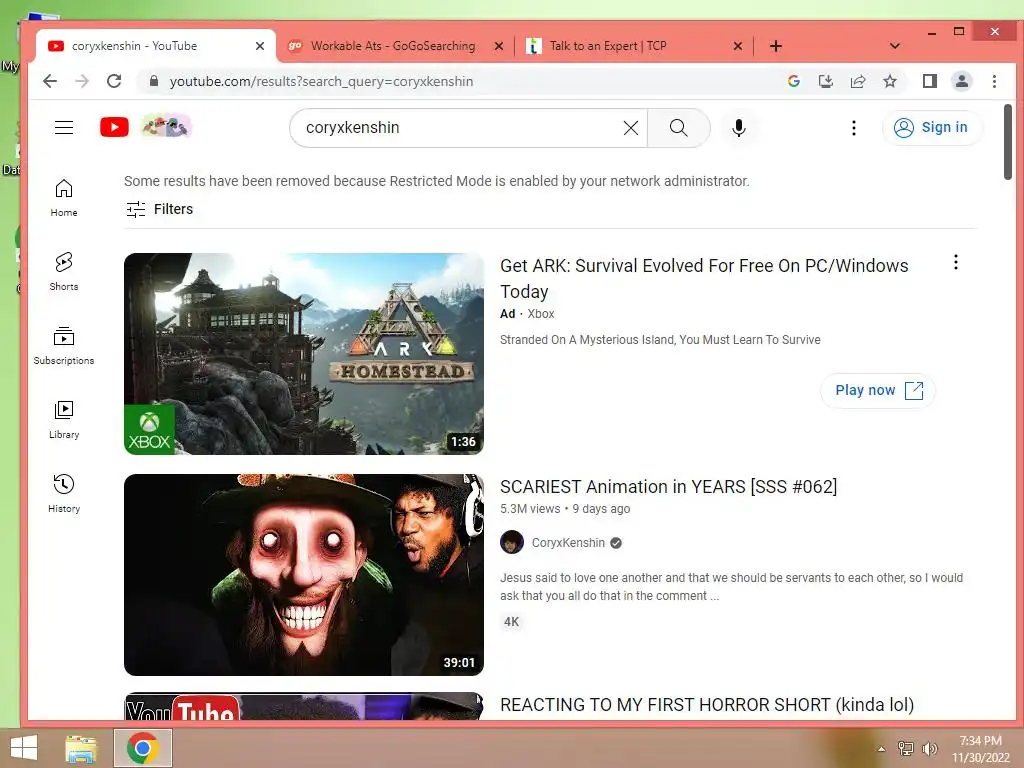Click the browser Back arrow
The width and height of the screenshot is (1024, 768).
tap(50, 81)
